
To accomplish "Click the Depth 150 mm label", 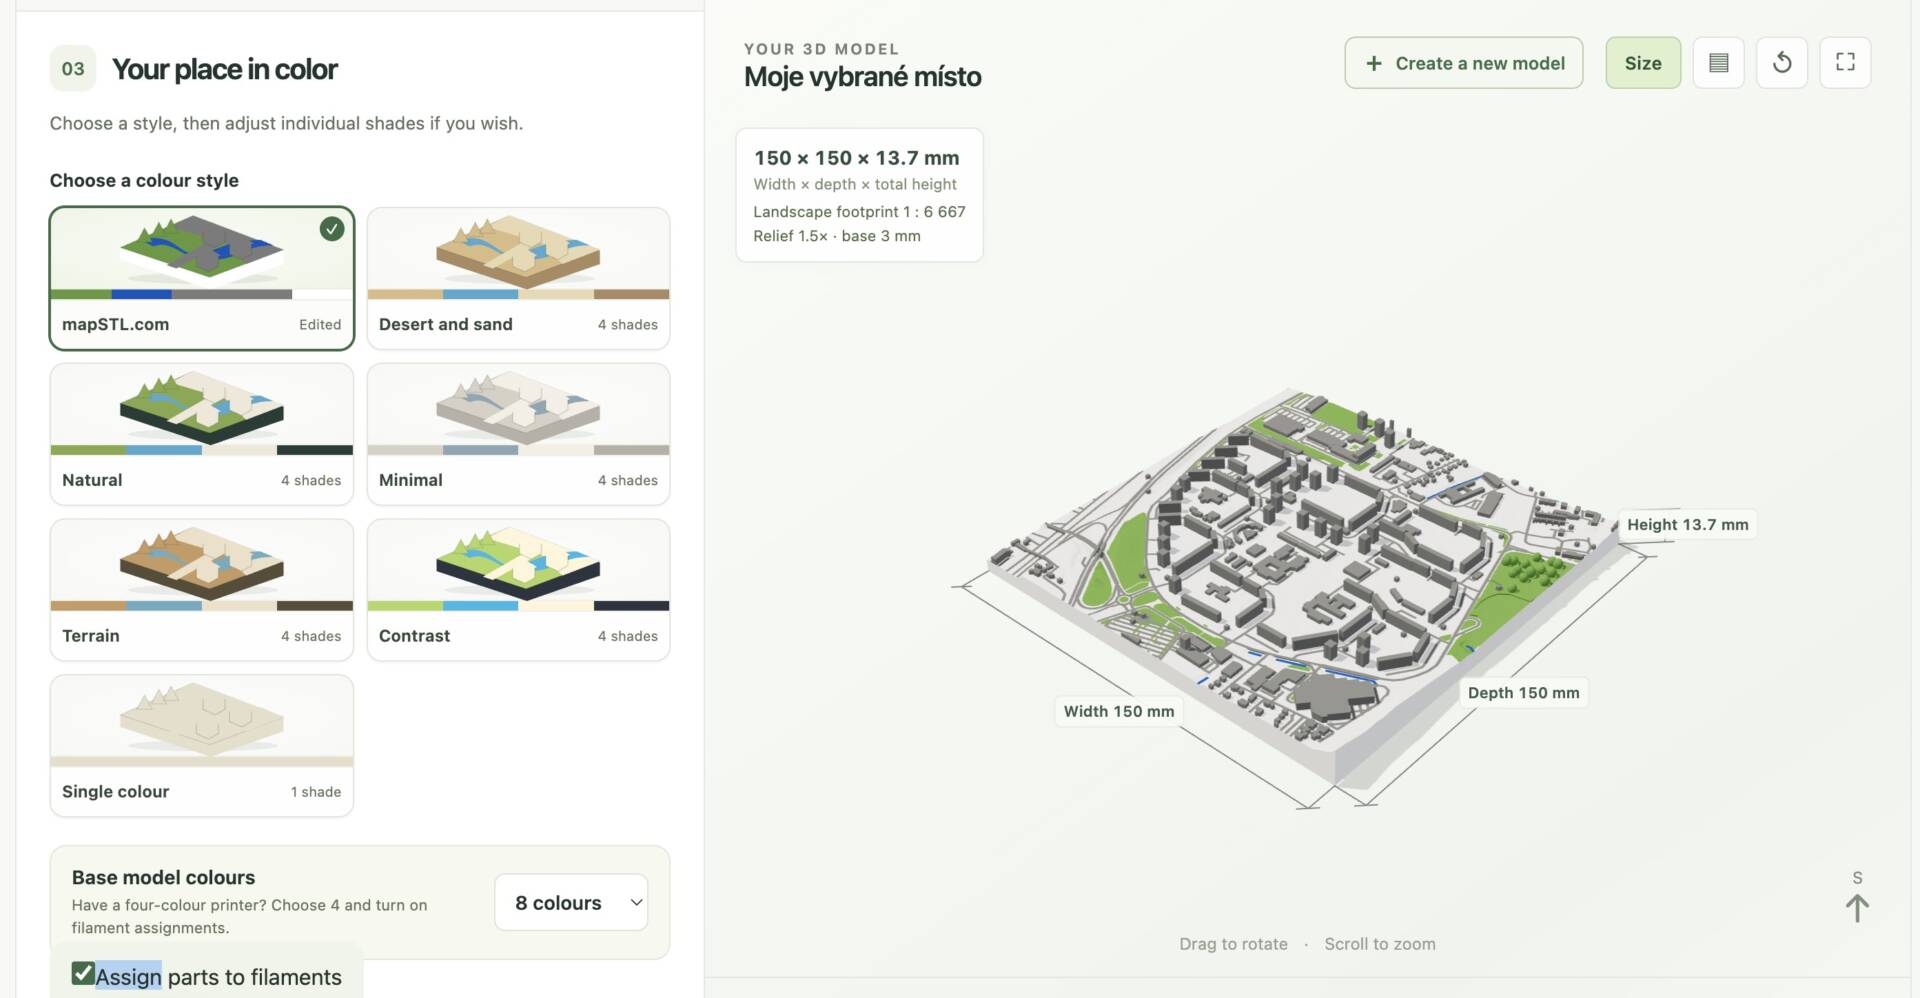I will click(1523, 693).
